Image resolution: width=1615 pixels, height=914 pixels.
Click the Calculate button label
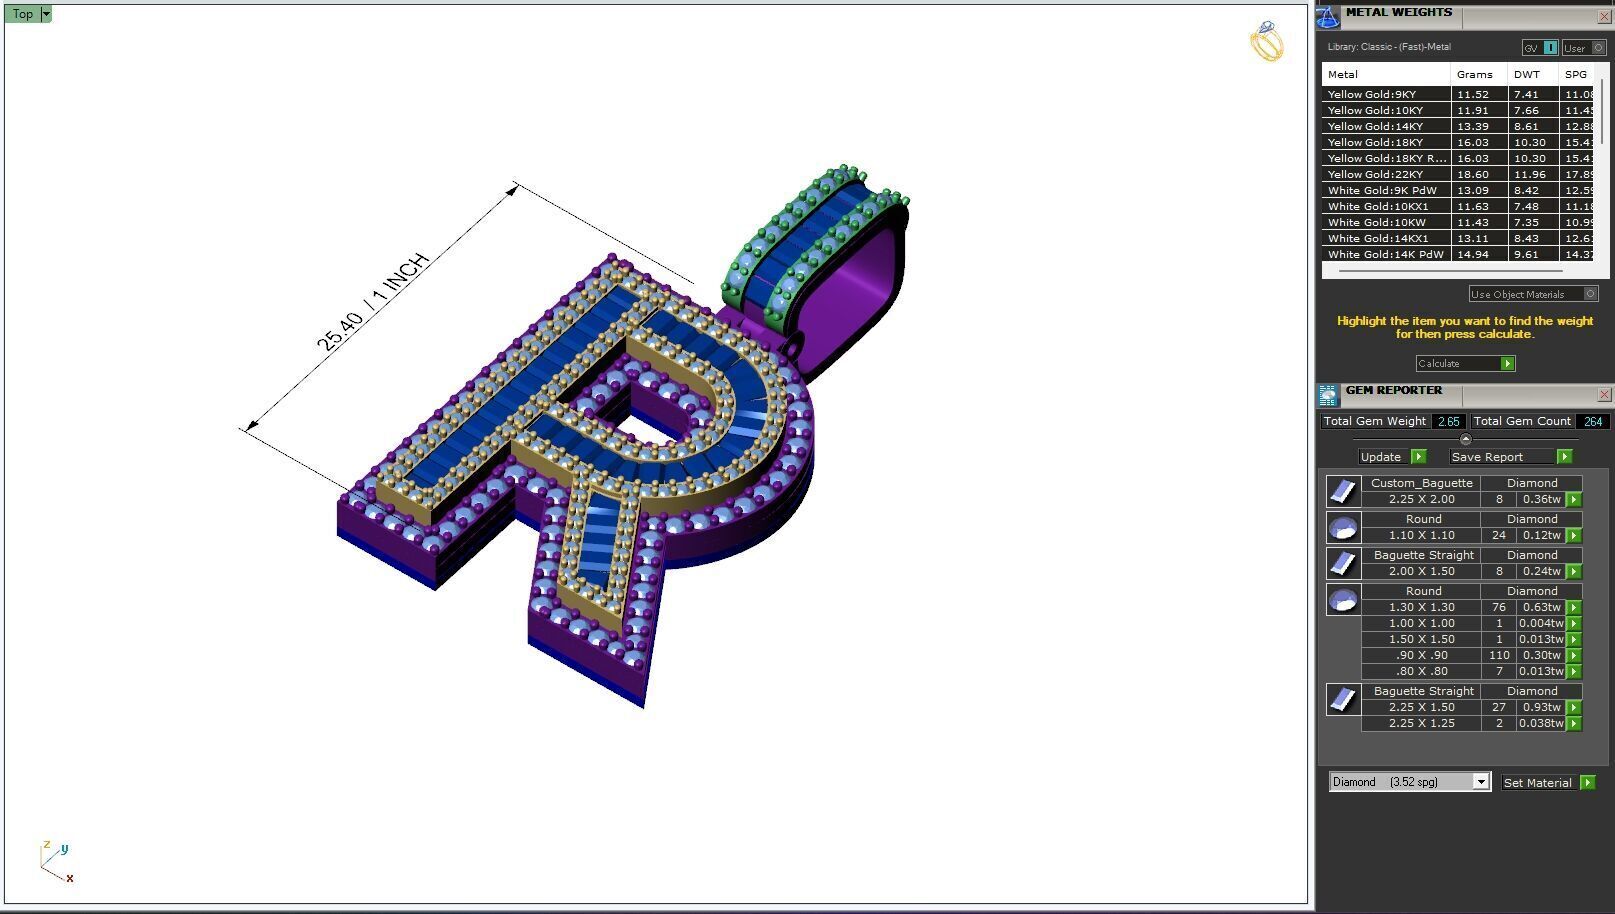coord(1438,363)
